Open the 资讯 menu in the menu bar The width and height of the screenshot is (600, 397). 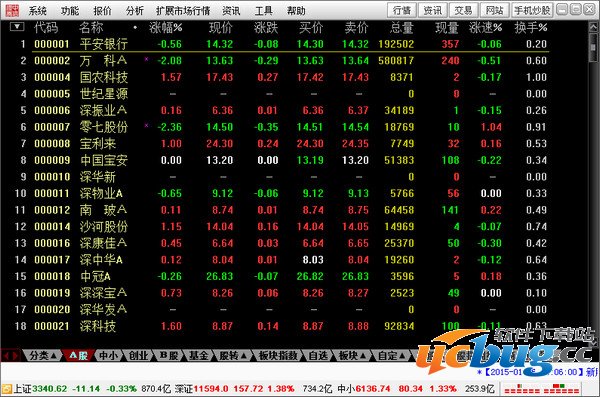(x=232, y=11)
